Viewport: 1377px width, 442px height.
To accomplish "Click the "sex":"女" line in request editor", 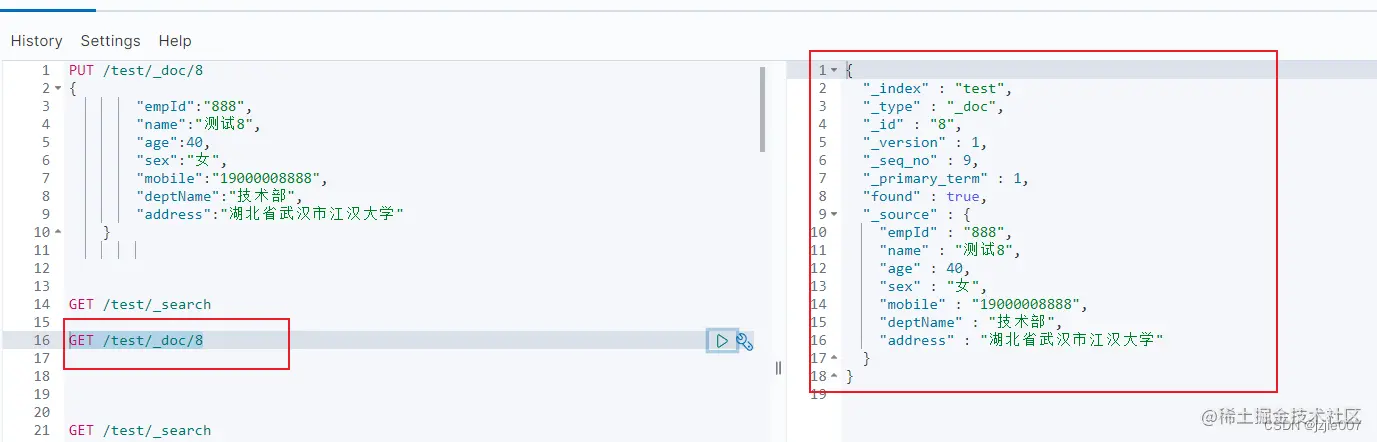I will [182, 161].
